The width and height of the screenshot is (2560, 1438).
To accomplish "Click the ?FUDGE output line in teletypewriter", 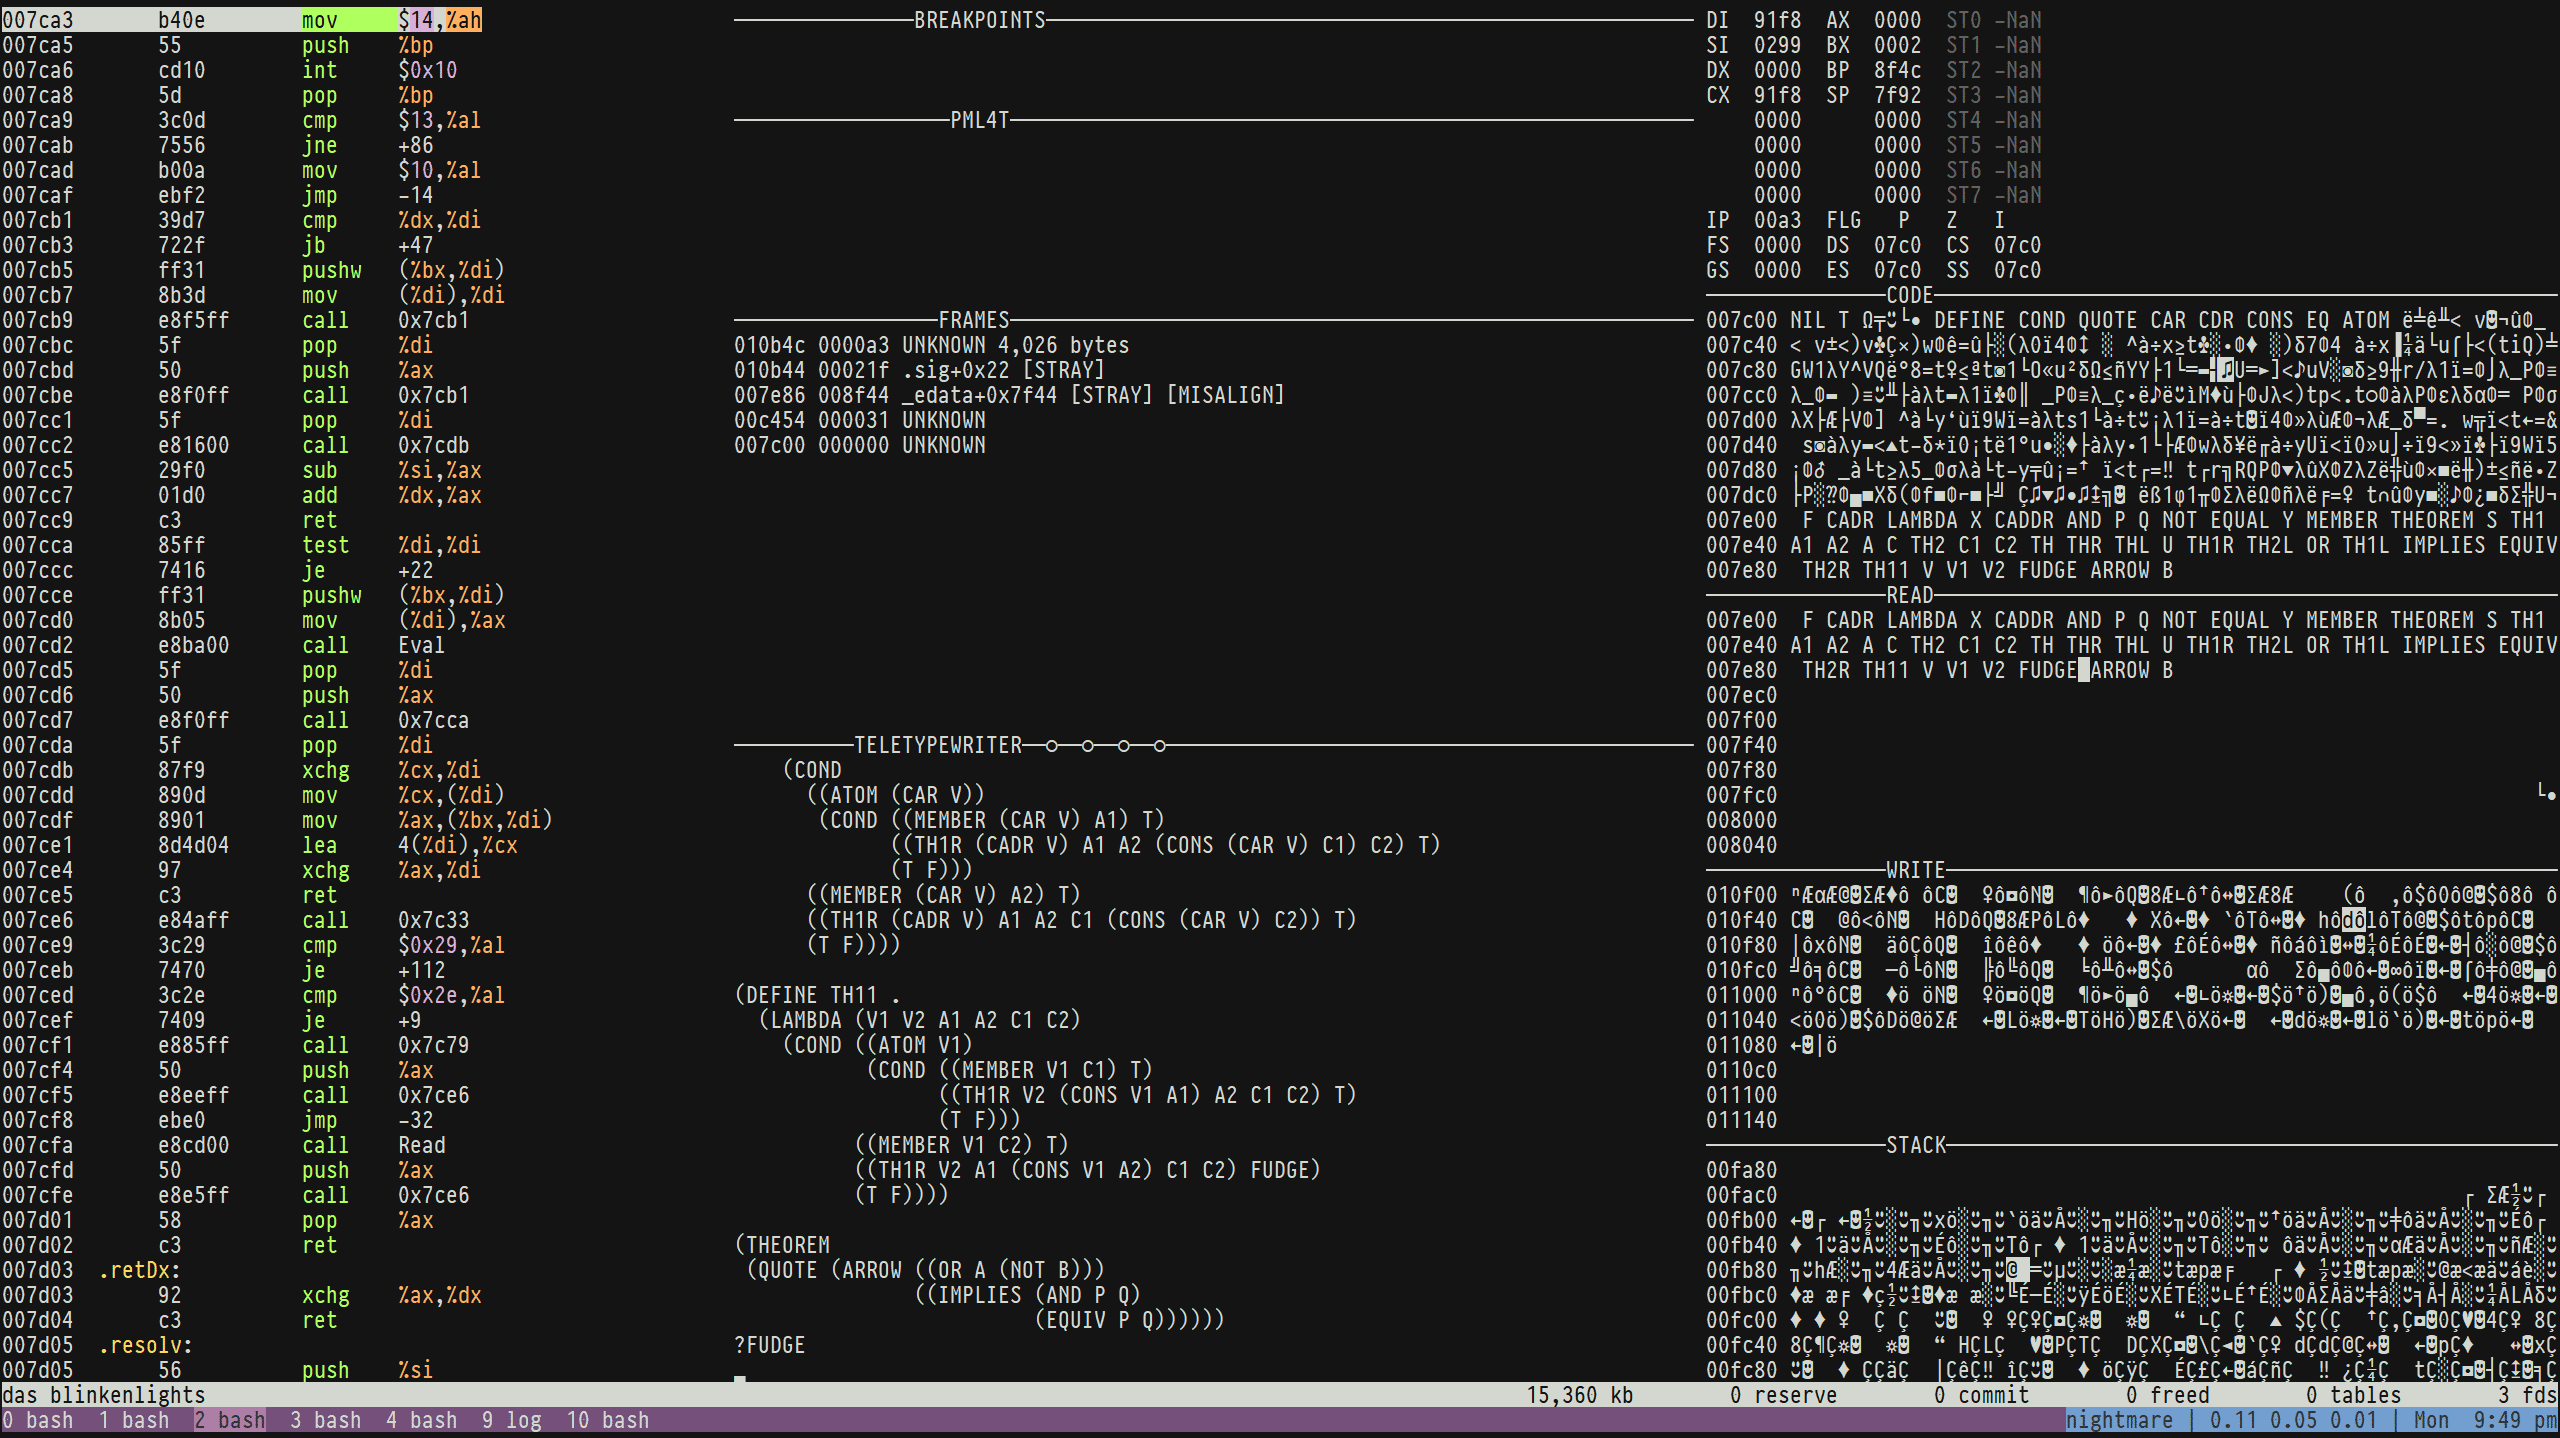I will tap(769, 1345).
